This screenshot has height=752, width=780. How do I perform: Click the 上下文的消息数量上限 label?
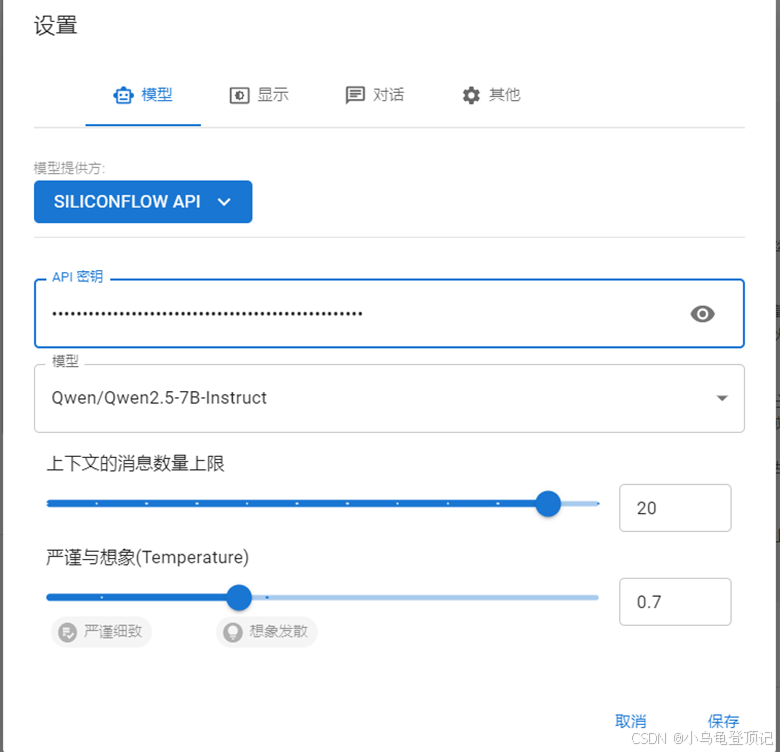[135, 464]
